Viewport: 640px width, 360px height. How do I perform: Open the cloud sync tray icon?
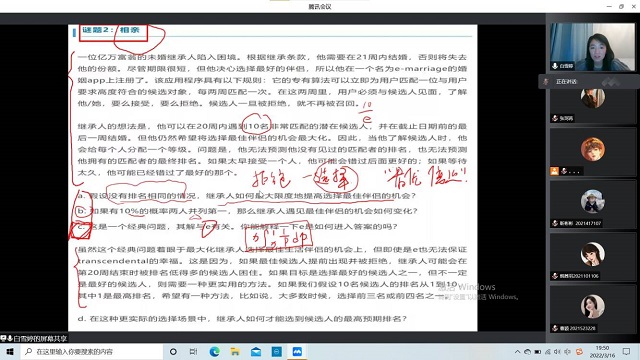(527, 351)
